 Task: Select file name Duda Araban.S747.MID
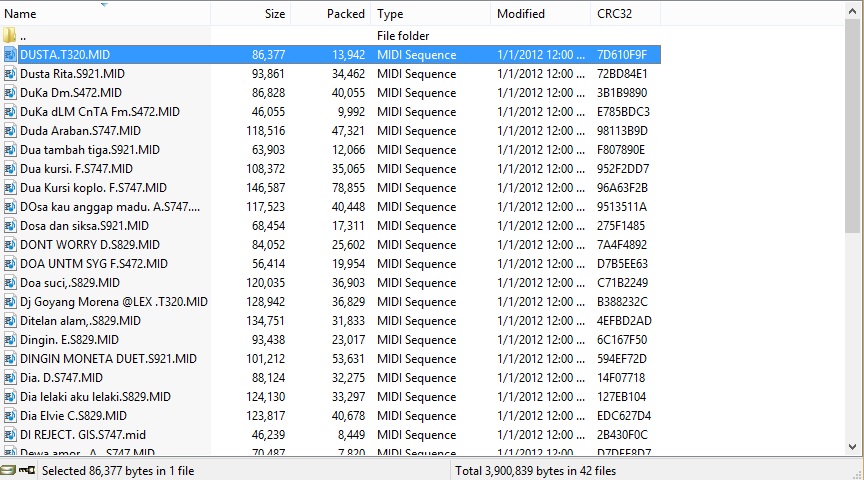coord(80,131)
